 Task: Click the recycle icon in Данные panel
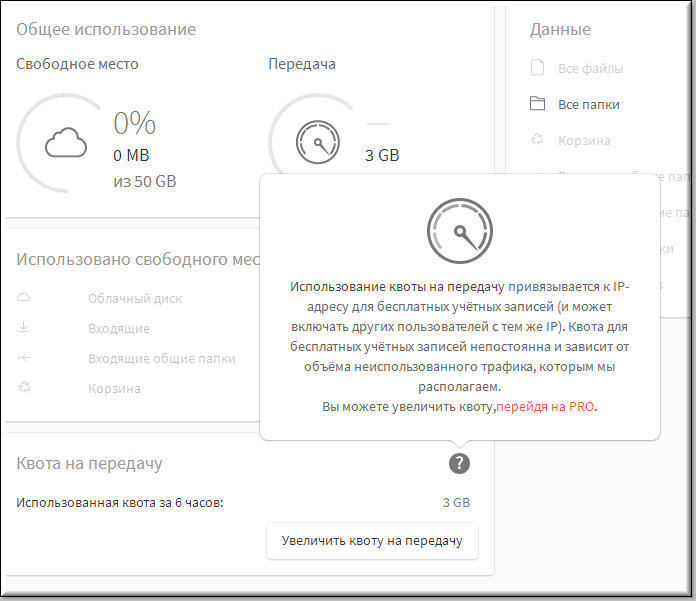[537, 140]
